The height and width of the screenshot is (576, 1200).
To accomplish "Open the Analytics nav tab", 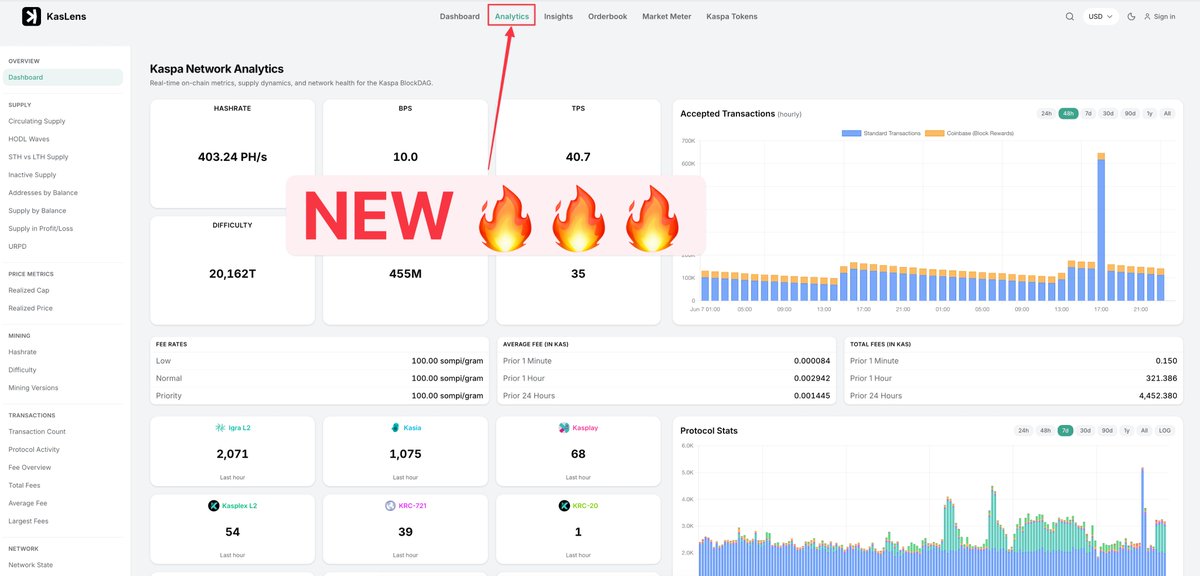I will [x=512, y=16].
